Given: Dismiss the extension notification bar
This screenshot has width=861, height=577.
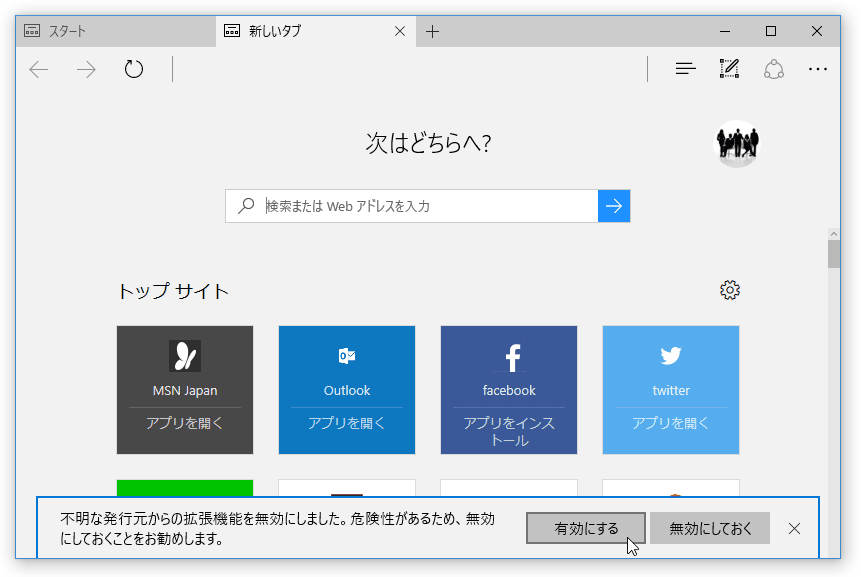Looking at the screenshot, I should click(794, 529).
